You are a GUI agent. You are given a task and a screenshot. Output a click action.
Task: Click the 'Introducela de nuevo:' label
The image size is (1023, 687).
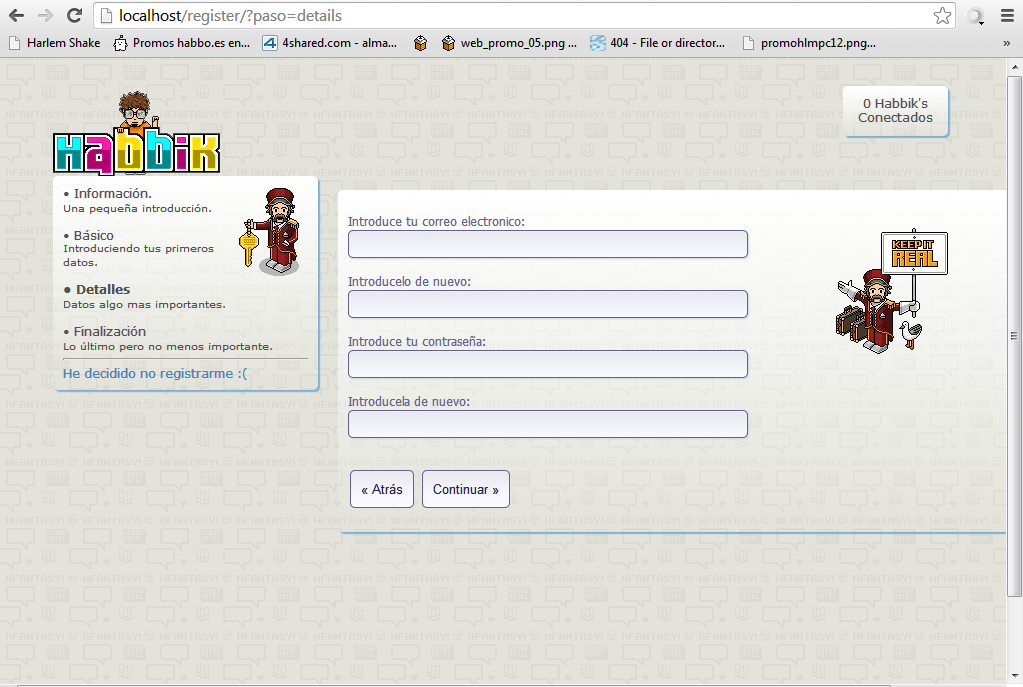coord(408,402)
